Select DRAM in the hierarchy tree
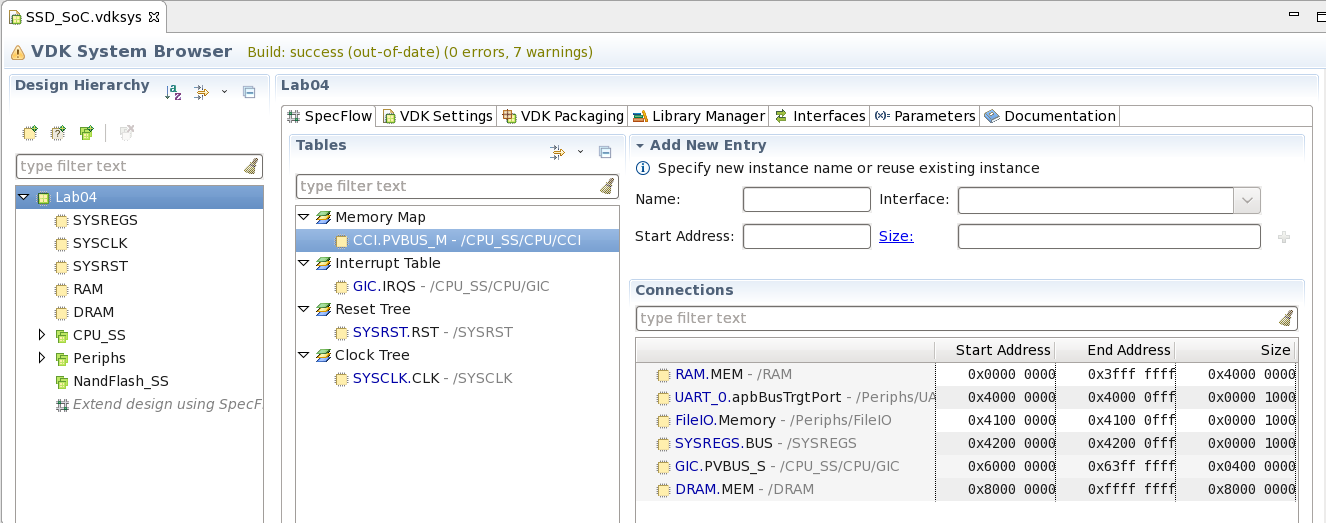The width and height of the screenshot is (1326, 523). [x=93, y=312]
